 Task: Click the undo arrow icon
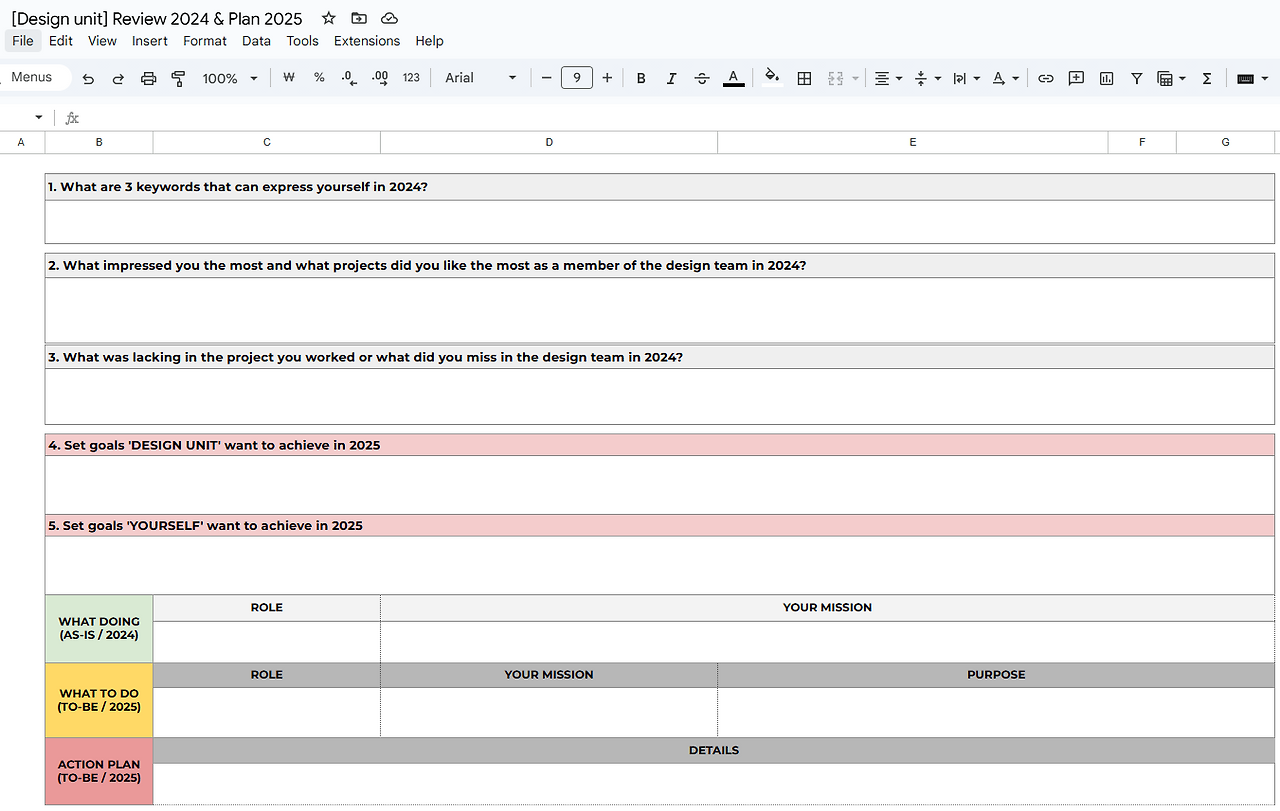click(x=88, y=78)
